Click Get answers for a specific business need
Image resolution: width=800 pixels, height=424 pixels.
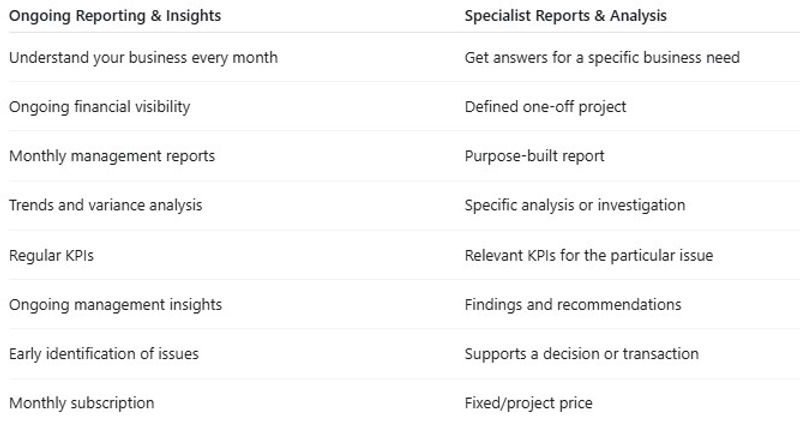pos(602,58)
